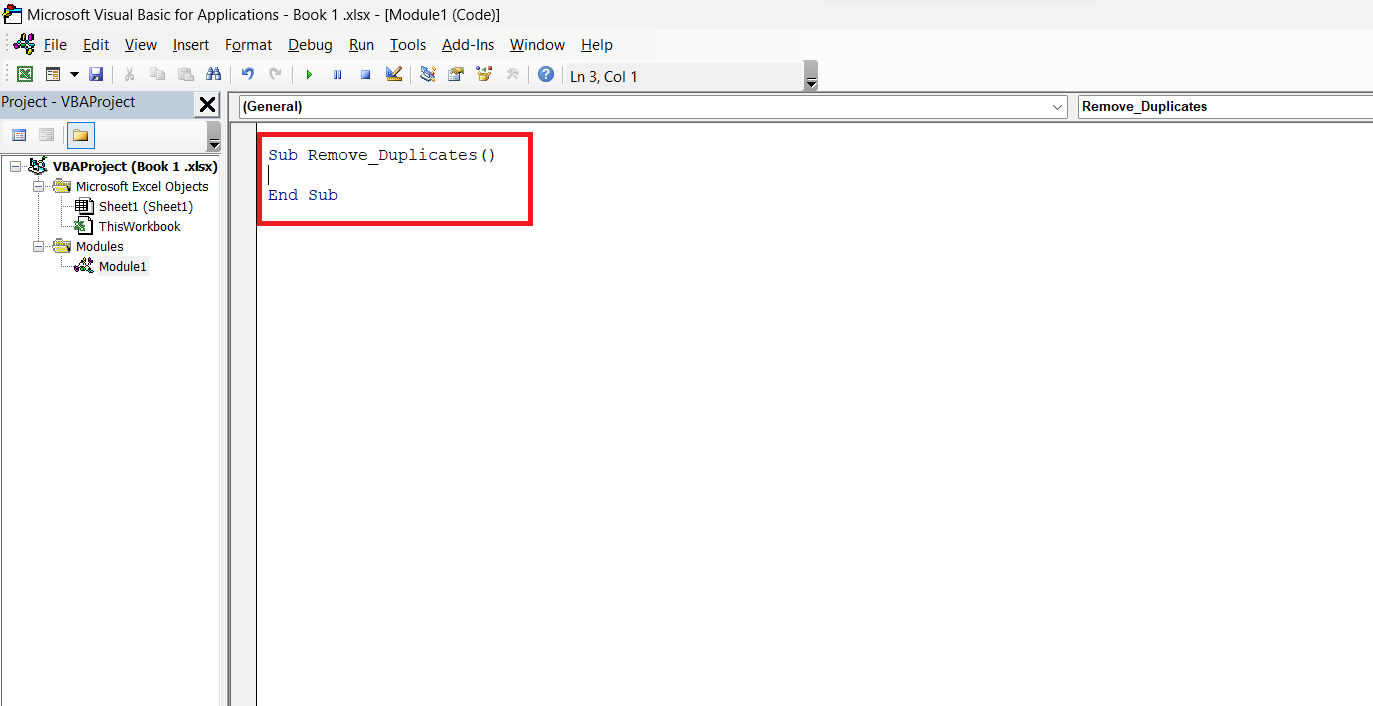Click the Toolbox wrench icon
The width and height of the screenshot is (1373, 706).
pyautogui.click(x=513, y=75)
